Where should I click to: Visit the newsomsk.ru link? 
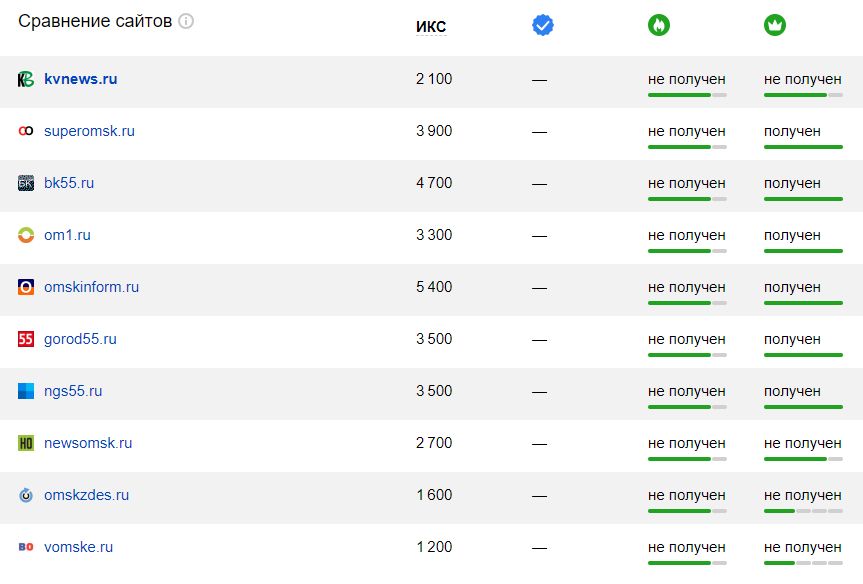[88, 443]
